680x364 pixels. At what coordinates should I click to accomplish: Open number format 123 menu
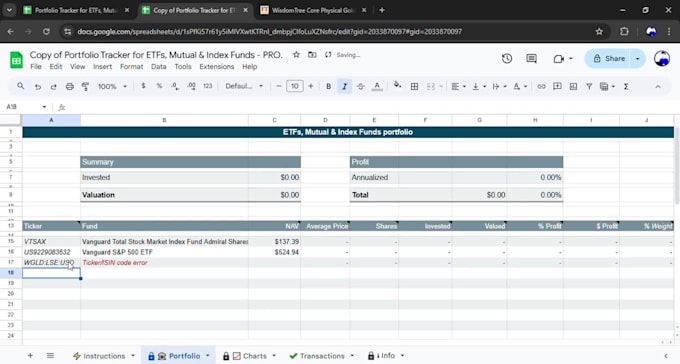(x=208, y=86)
